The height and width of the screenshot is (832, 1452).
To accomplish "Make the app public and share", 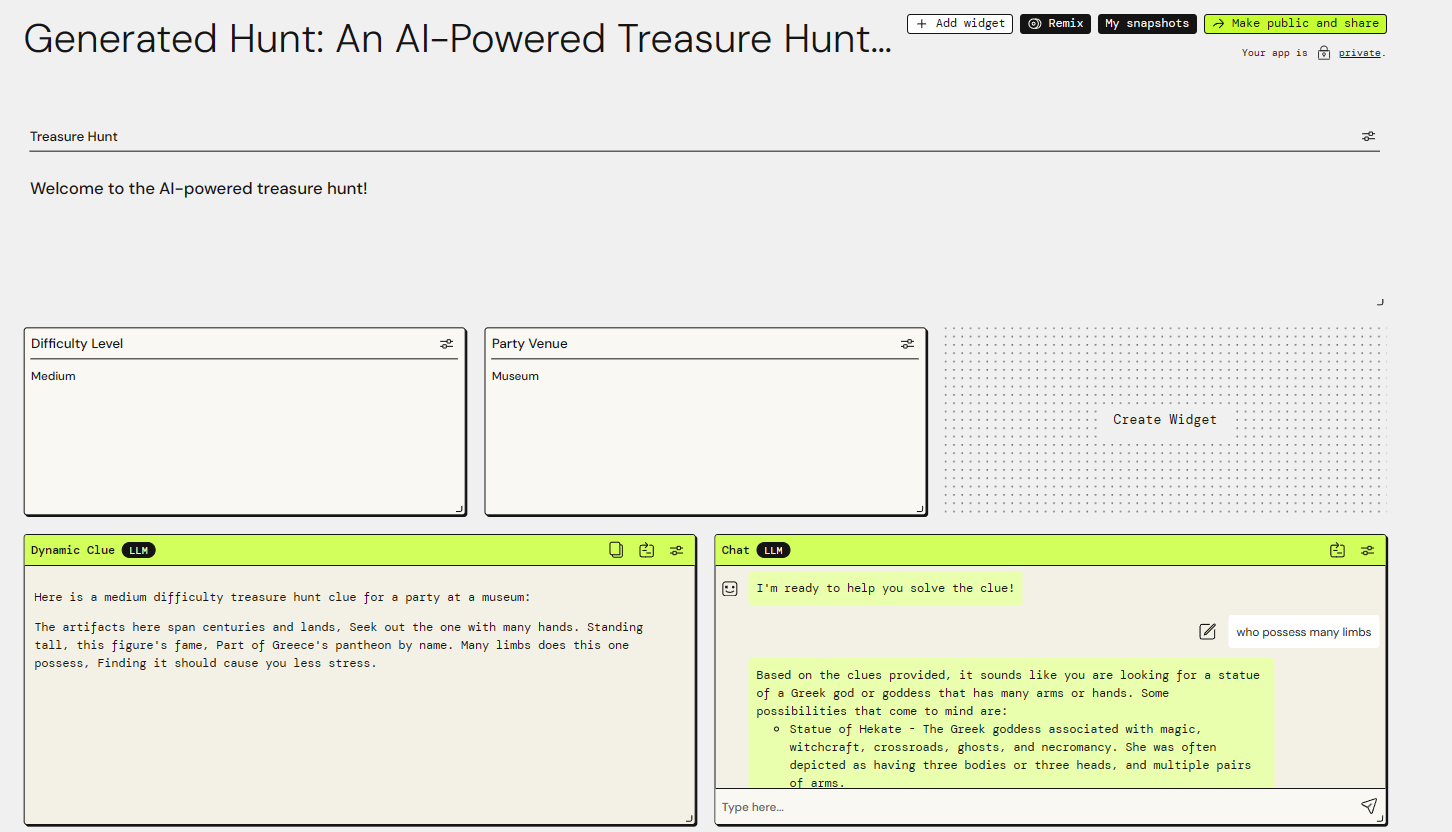I will (x=1295, y=23).
